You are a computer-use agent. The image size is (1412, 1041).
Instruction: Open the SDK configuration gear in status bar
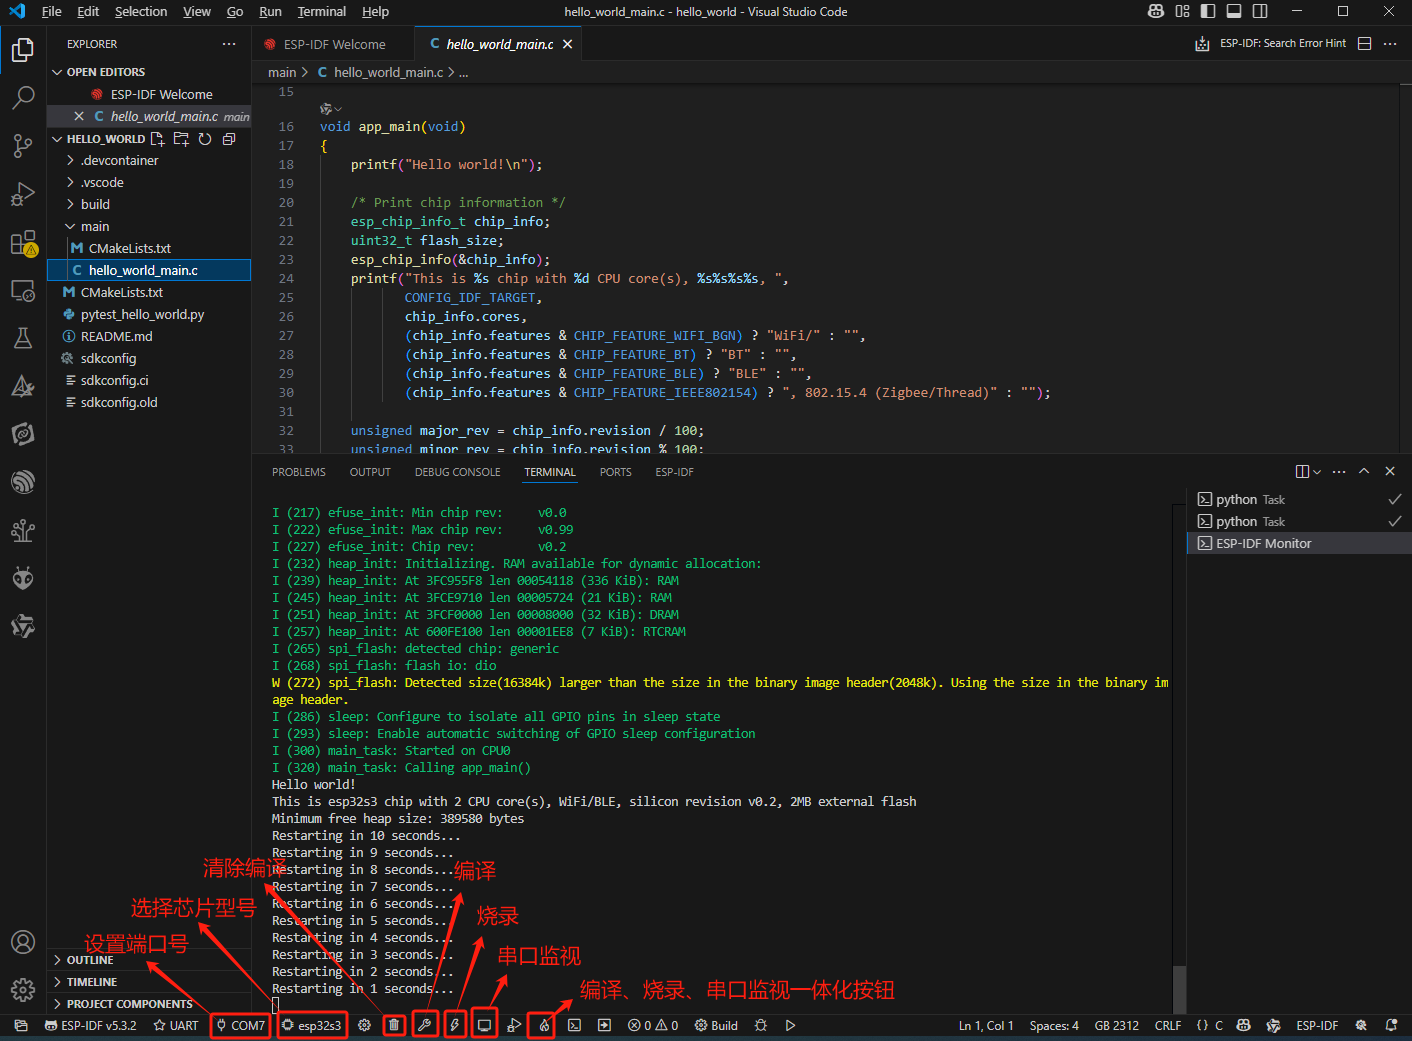[364, 1025]
